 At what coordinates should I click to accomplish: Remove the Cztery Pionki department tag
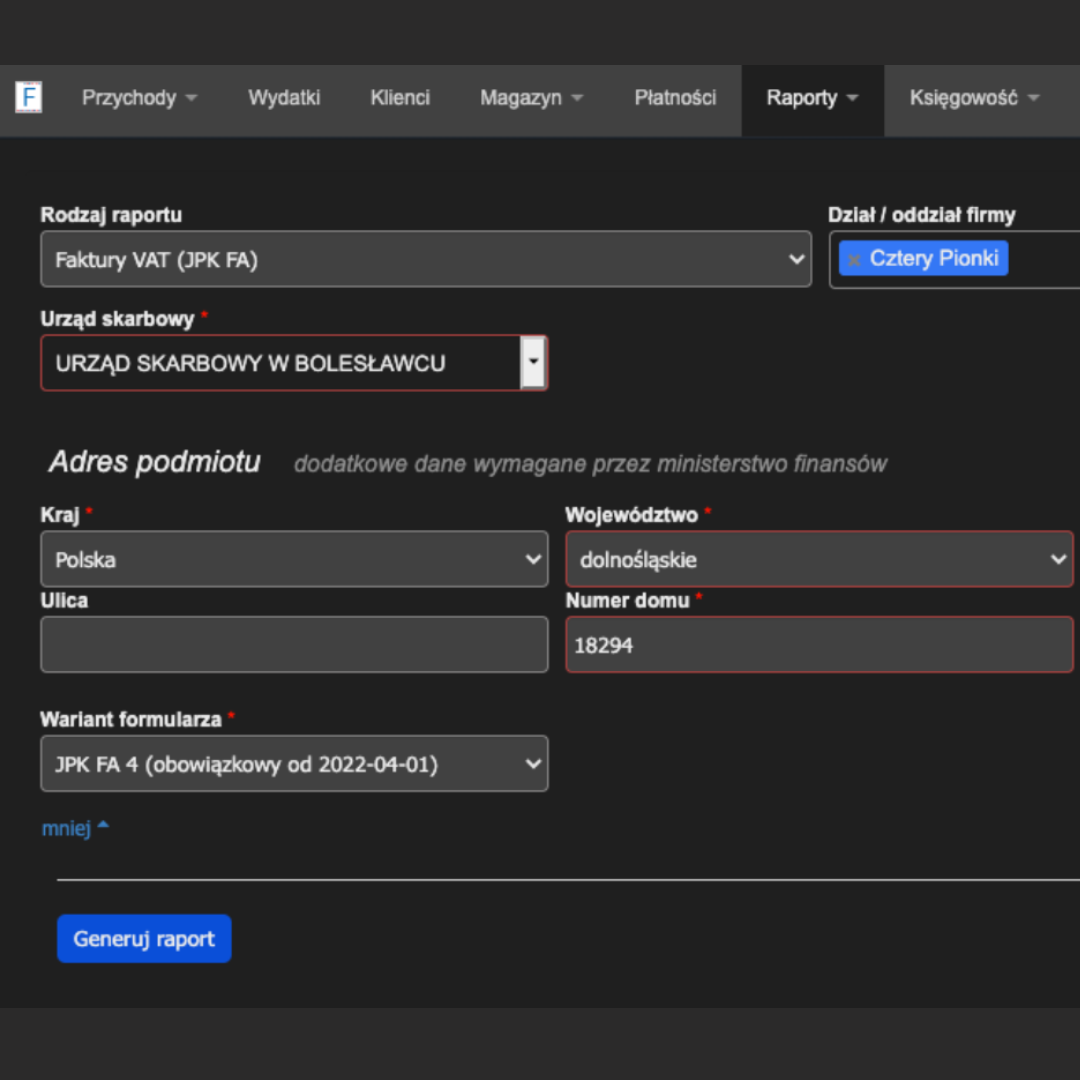point(854,260)
